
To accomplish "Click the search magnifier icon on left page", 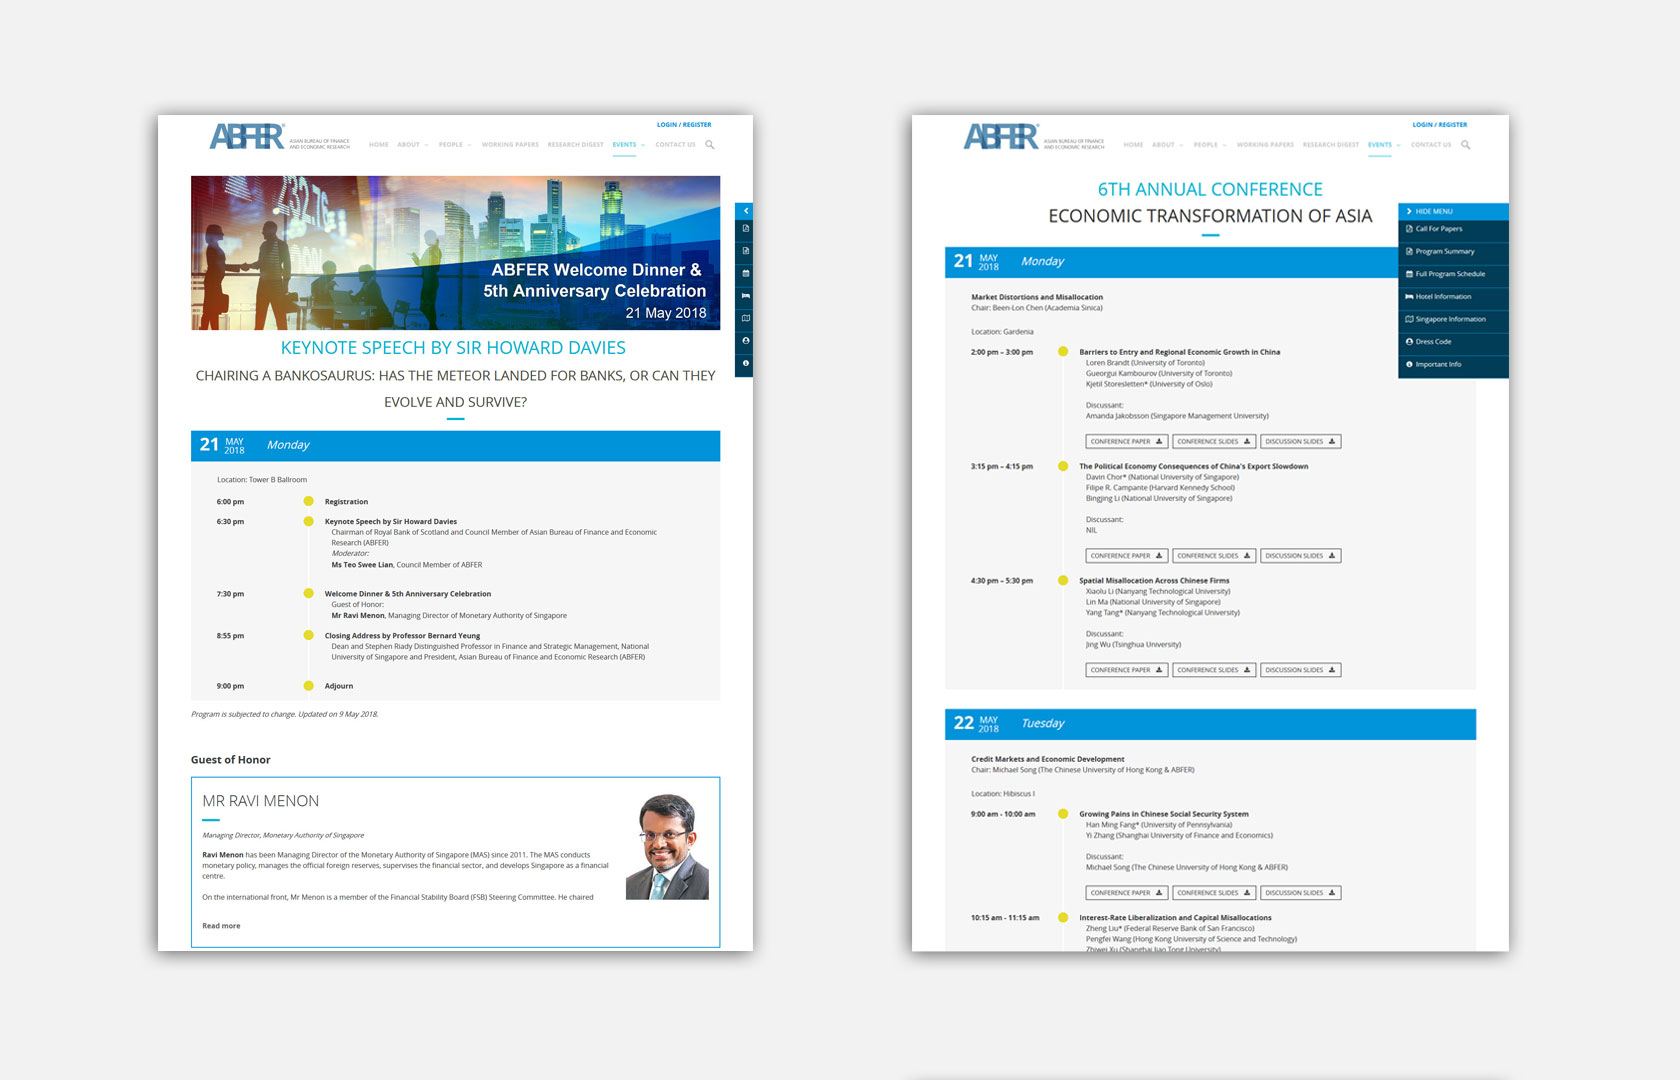I will 710,145.
